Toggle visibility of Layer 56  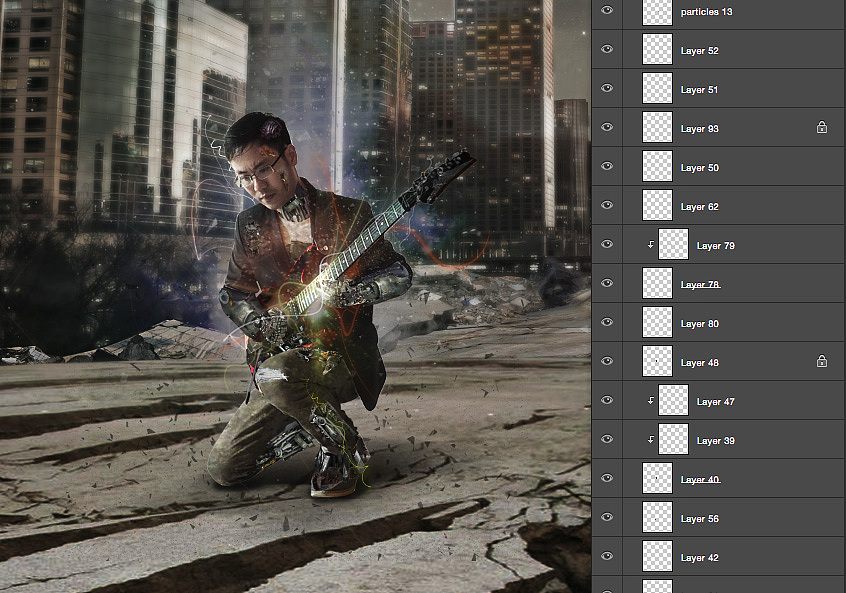607,517
